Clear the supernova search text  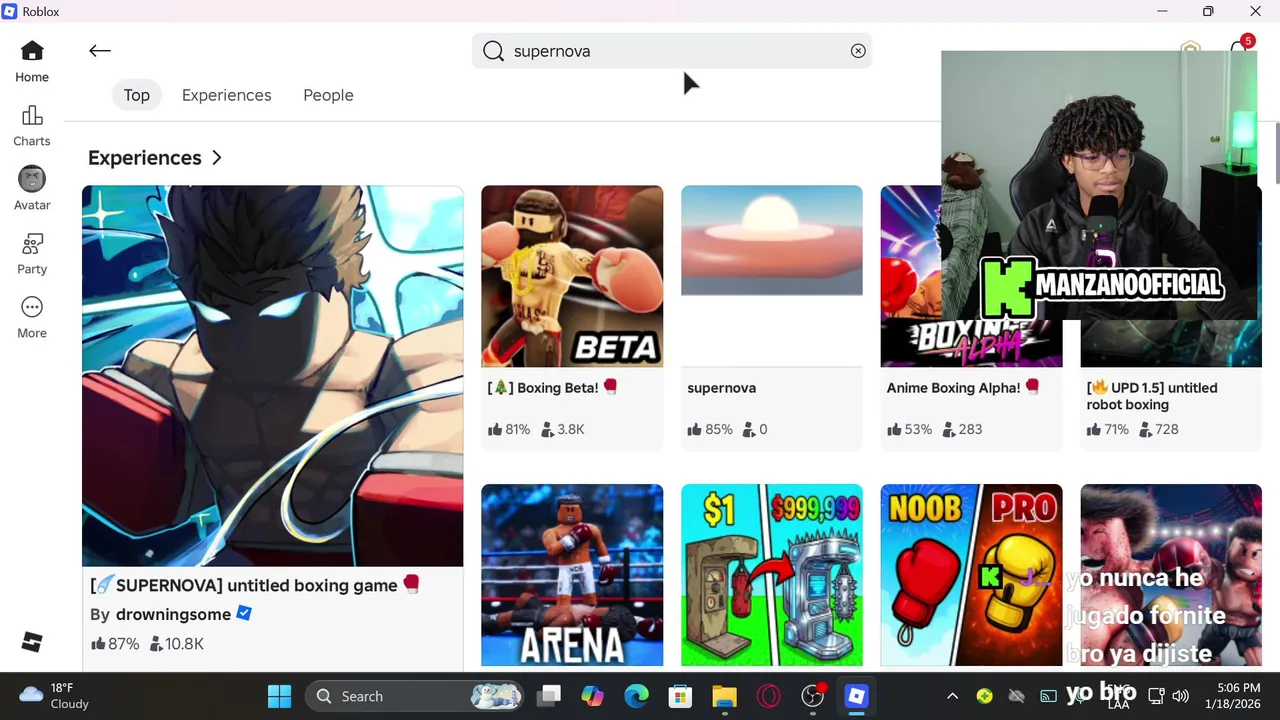click(858, 51)
